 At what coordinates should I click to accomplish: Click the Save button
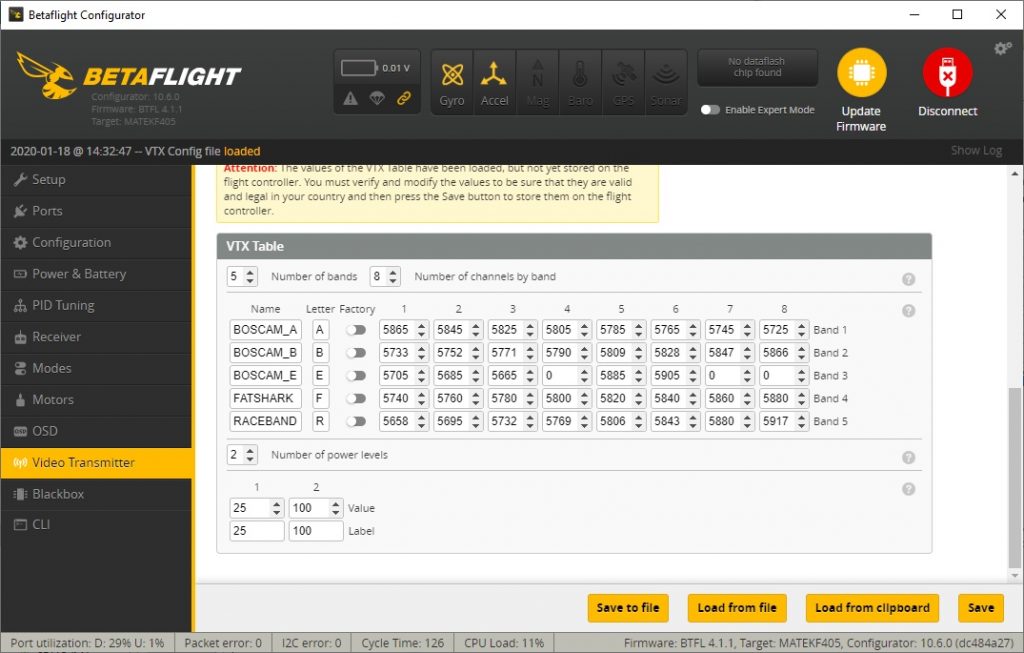(x=981, y=608)
